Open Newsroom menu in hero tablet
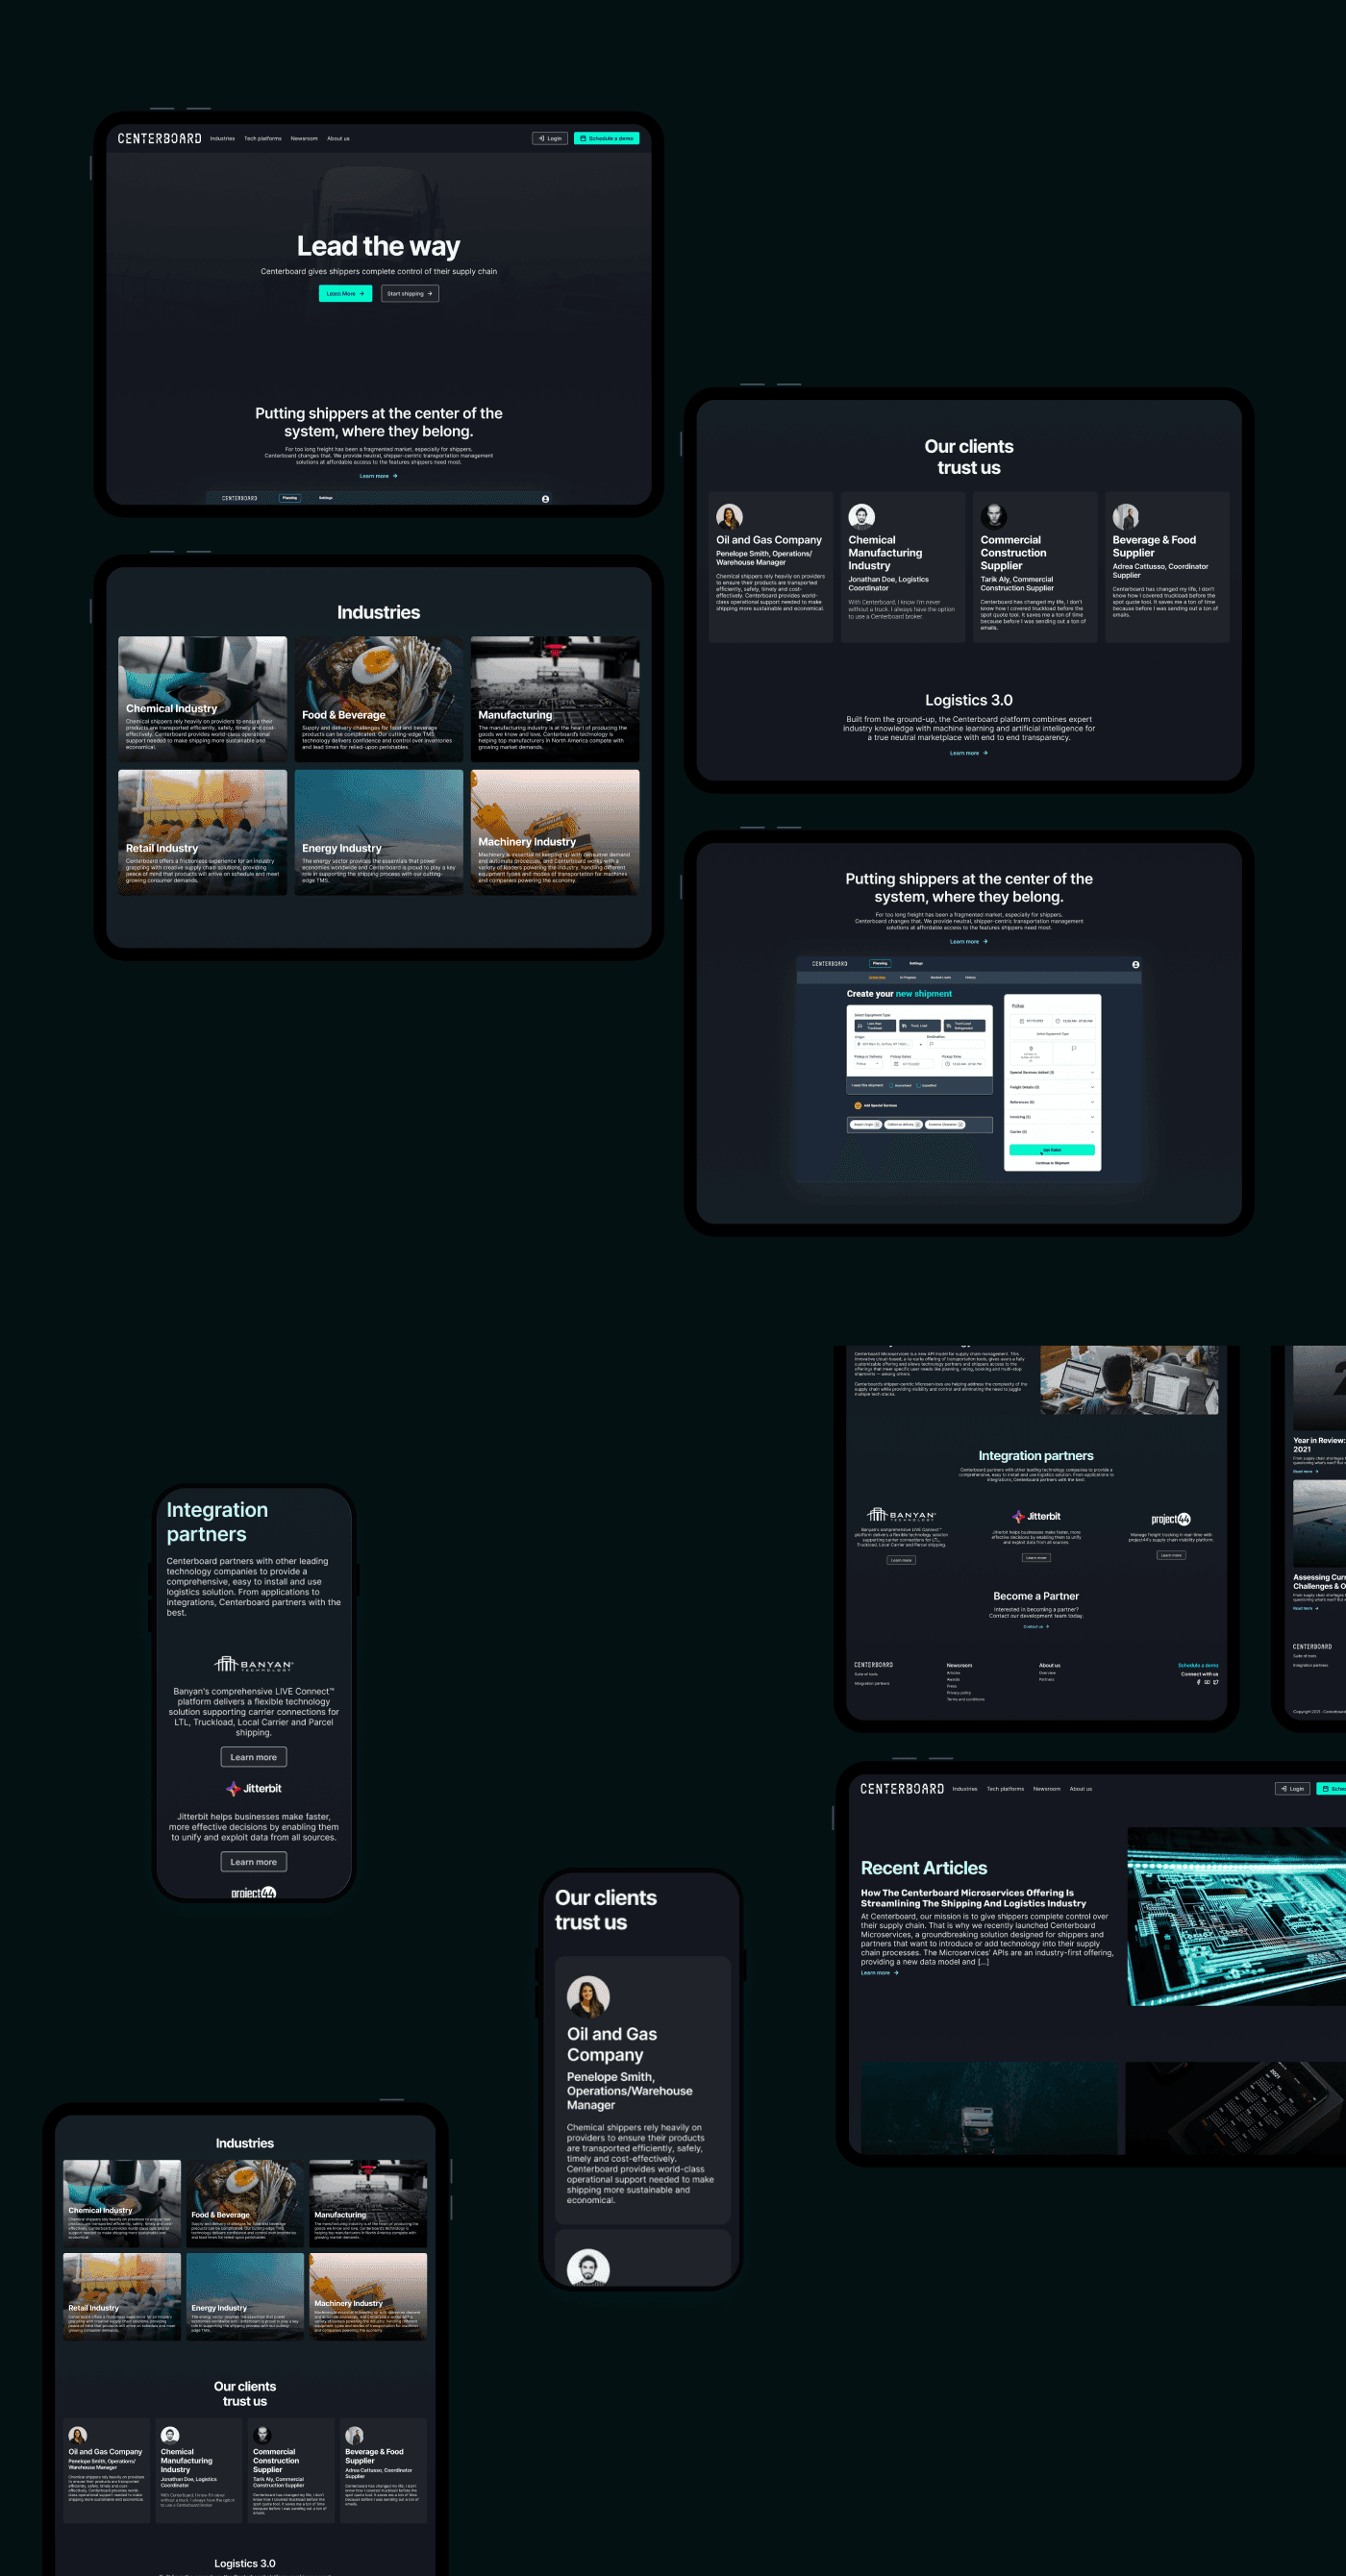 (x=304, y=139)
